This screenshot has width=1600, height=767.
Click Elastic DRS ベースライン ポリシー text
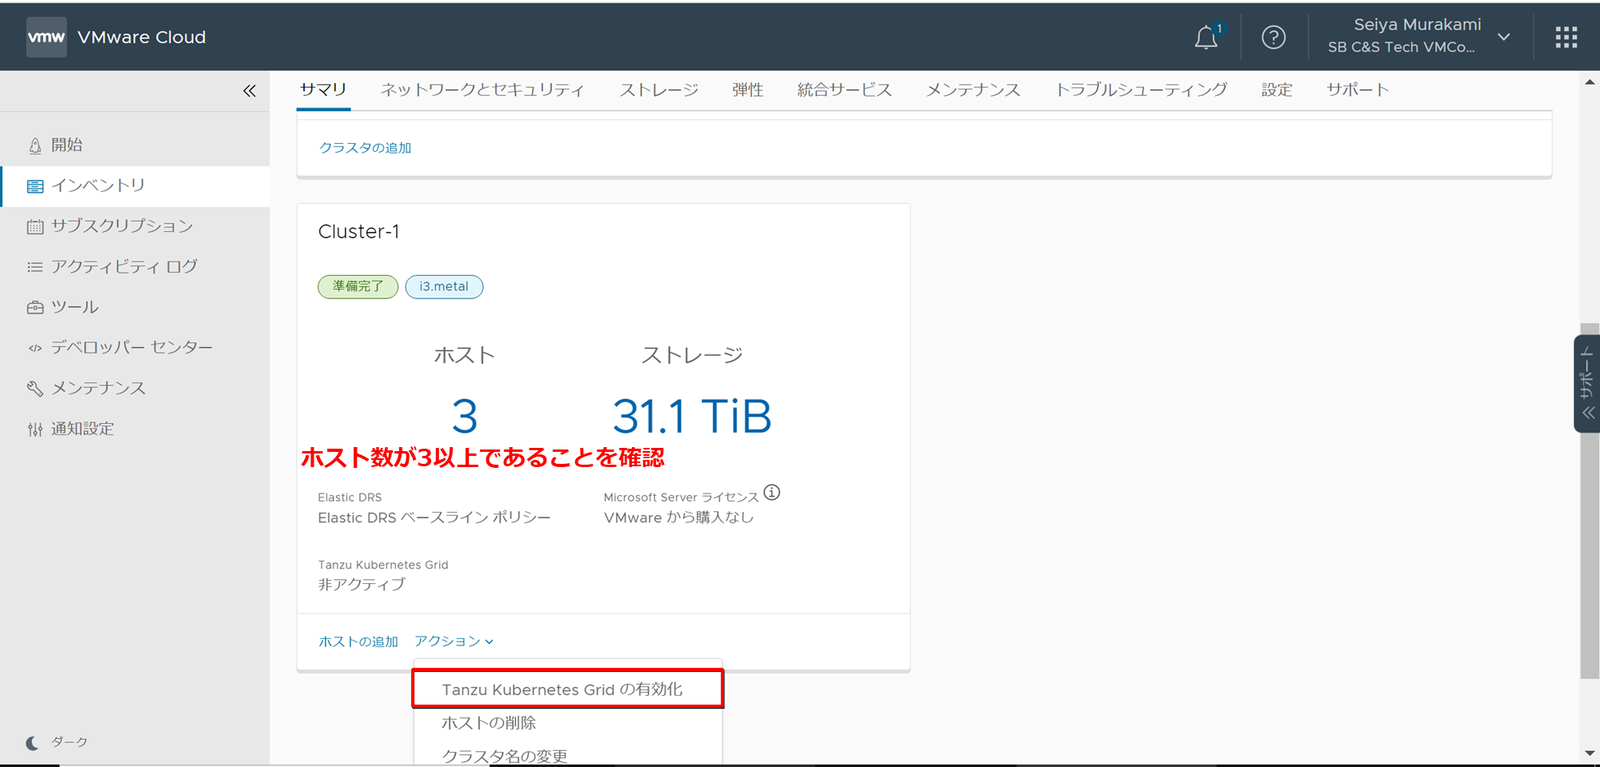[x=434, y=517]
